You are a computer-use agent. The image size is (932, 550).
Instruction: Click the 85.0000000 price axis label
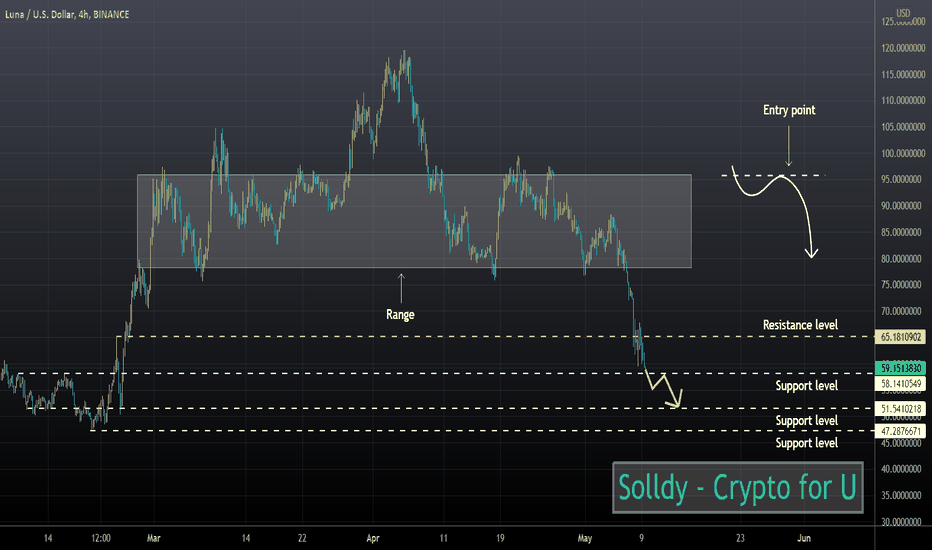tap(903, 232)
